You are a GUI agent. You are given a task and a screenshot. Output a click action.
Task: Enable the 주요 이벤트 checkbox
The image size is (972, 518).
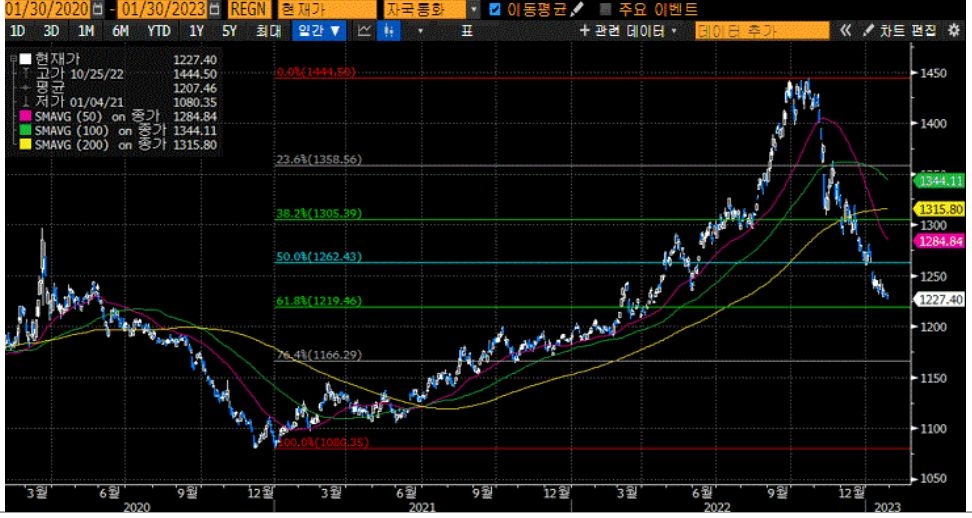[605, 9]
